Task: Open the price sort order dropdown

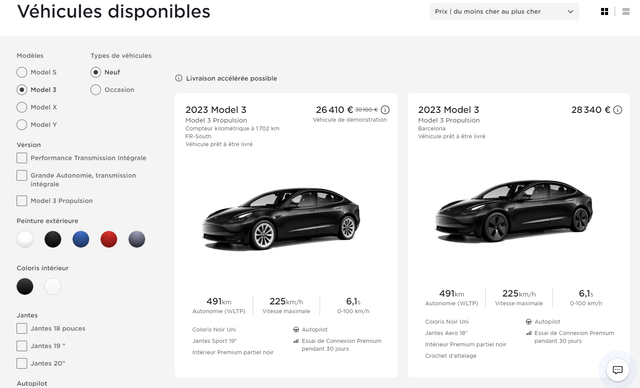Action: 504,11
